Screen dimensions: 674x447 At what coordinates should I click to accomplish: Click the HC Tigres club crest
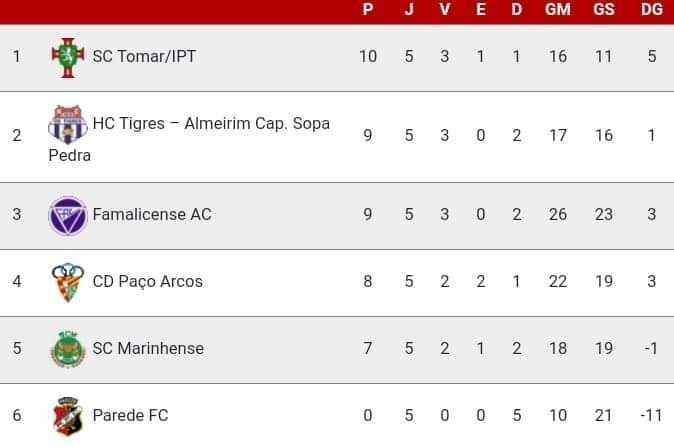[68, 124]
